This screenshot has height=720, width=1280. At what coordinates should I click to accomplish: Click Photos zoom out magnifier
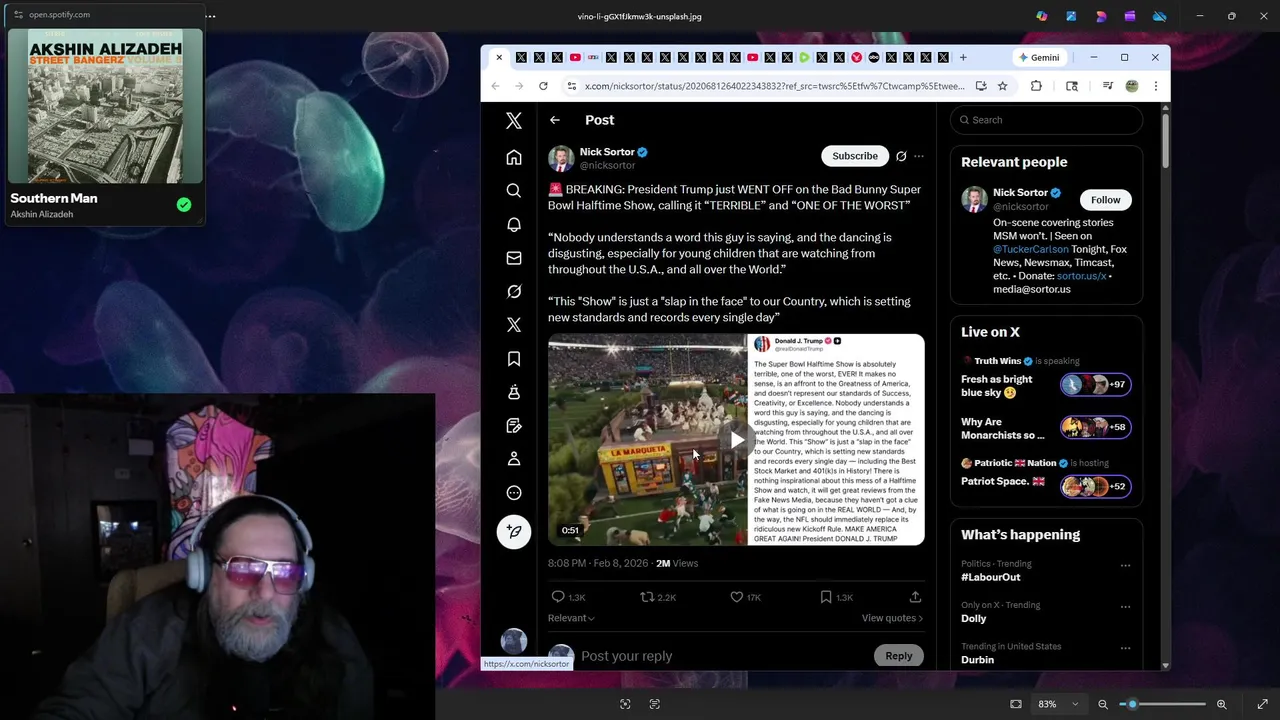pos(1103,704)
